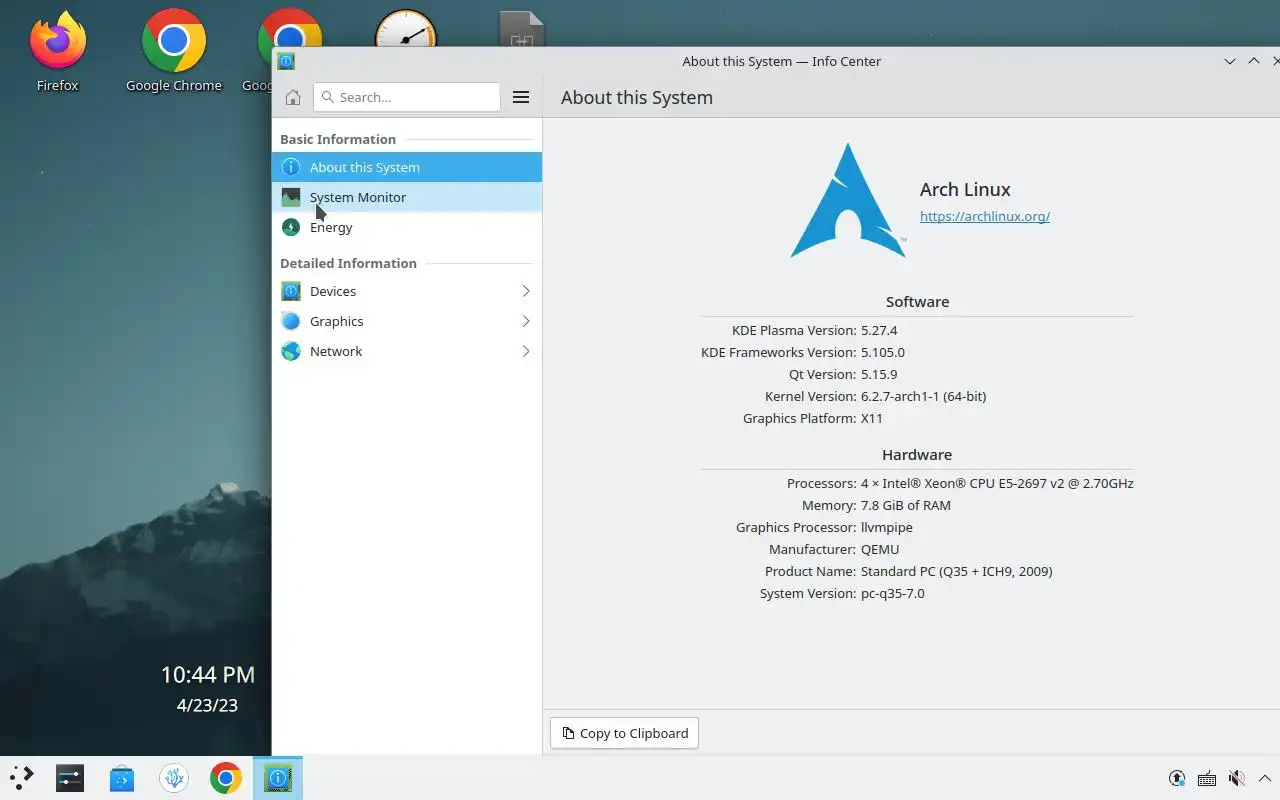1280x800 pixels.
Task: Click the Network globe icon in the sidebar
Action: 291,351
